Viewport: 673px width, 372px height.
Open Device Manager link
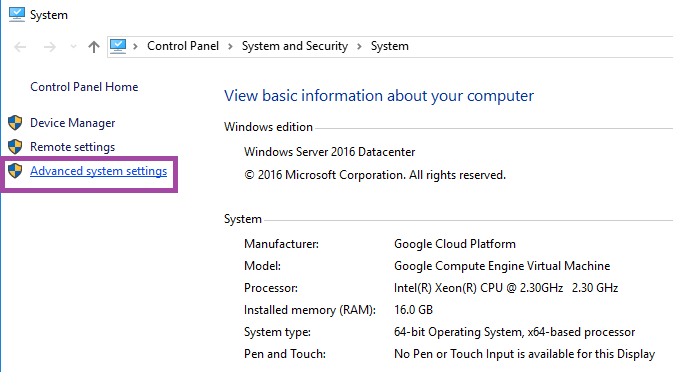[73, 123]
